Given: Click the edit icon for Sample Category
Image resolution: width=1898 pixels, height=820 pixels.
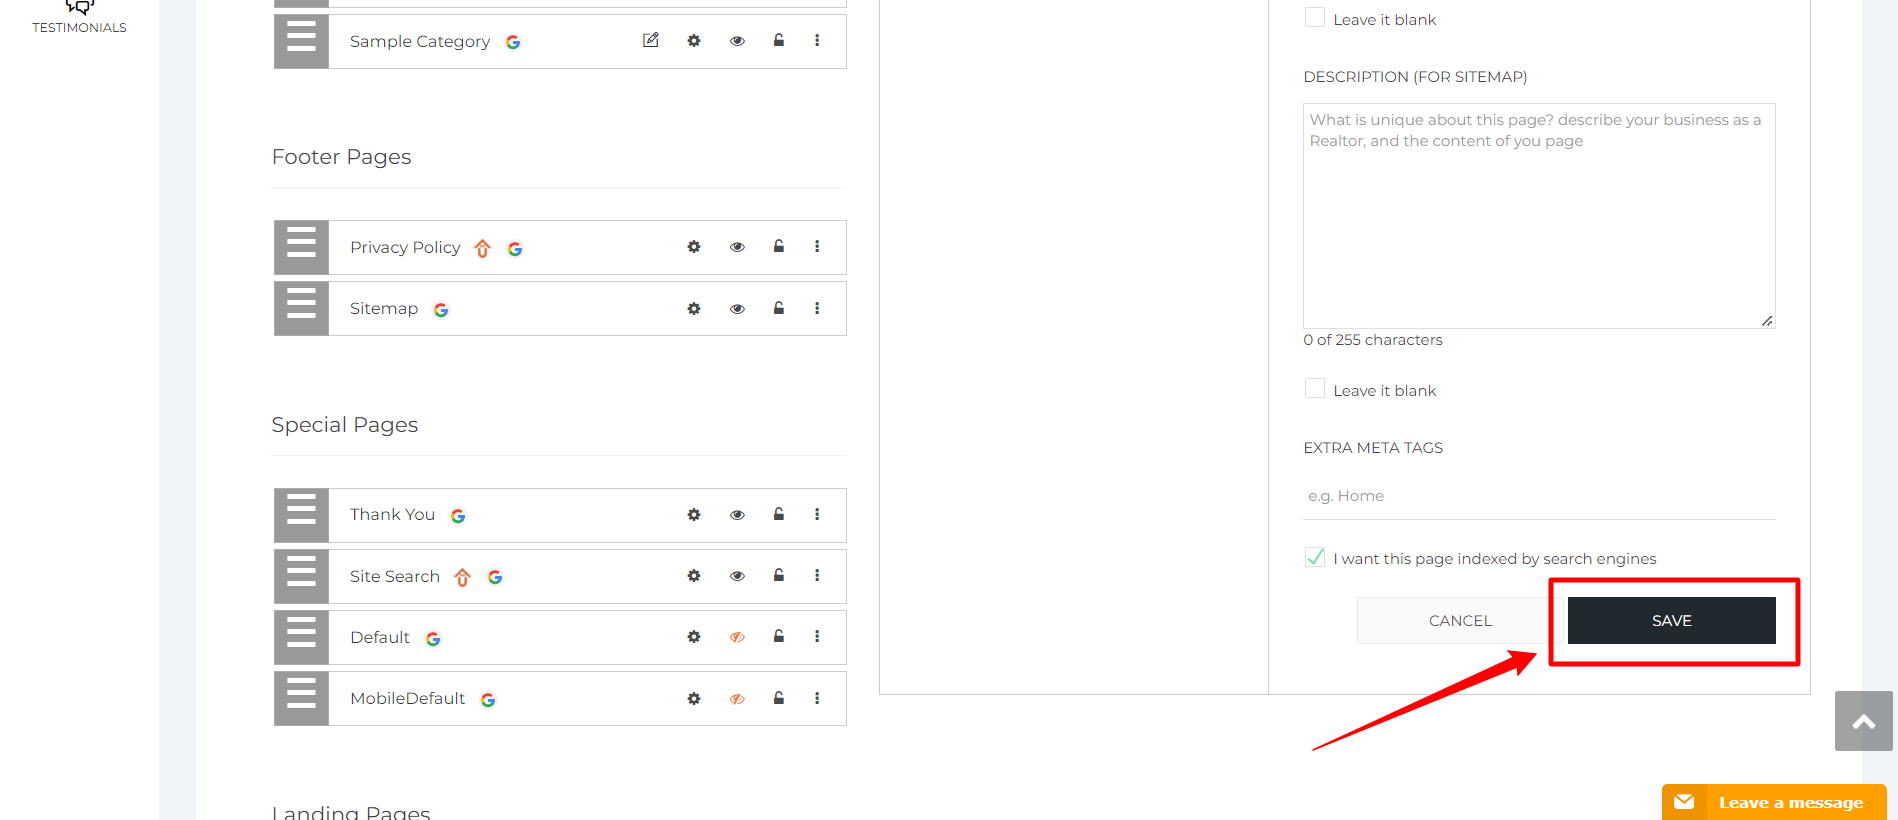Looking at the screenshot, I should click(651, 40).
